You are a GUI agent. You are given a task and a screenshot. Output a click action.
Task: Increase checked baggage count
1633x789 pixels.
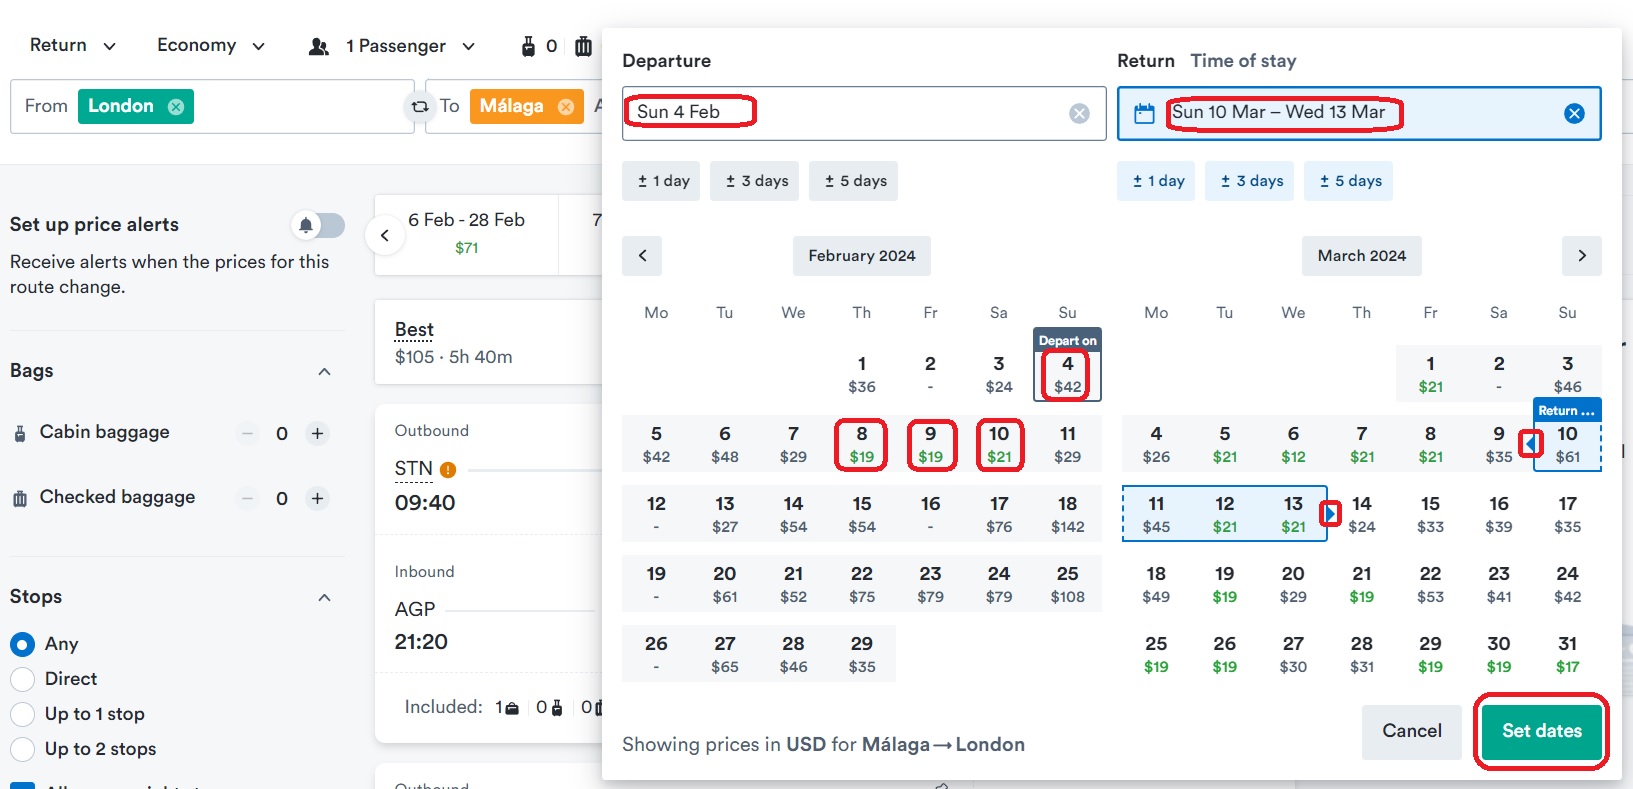pyautogui.click(x=317, y=498)
